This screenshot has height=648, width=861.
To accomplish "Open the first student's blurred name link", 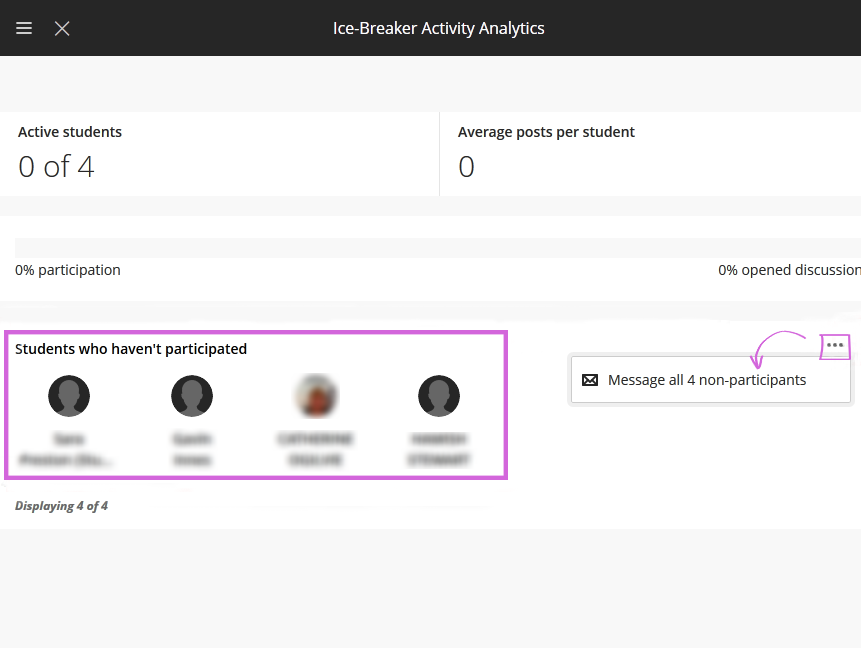I will (69, 449).
